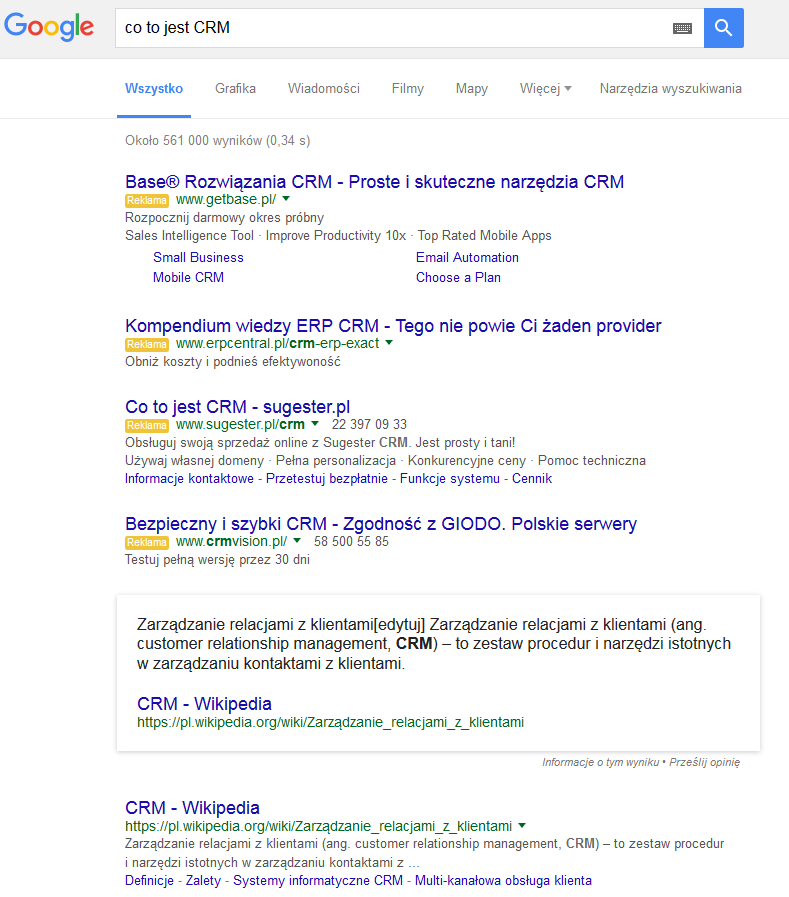Viewport: 789px width, 897px height.
Task: Click 'Obniż koszty i podnieś efektywność' text
Action: coord(233,362)
